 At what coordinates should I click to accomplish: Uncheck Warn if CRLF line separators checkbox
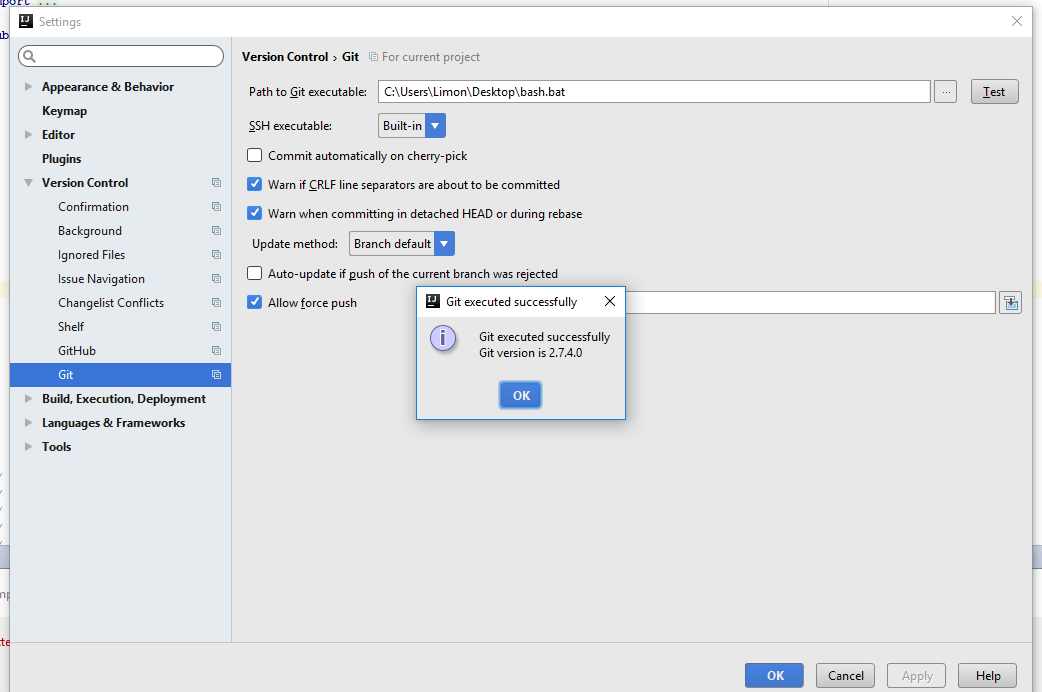pos(254,185)
